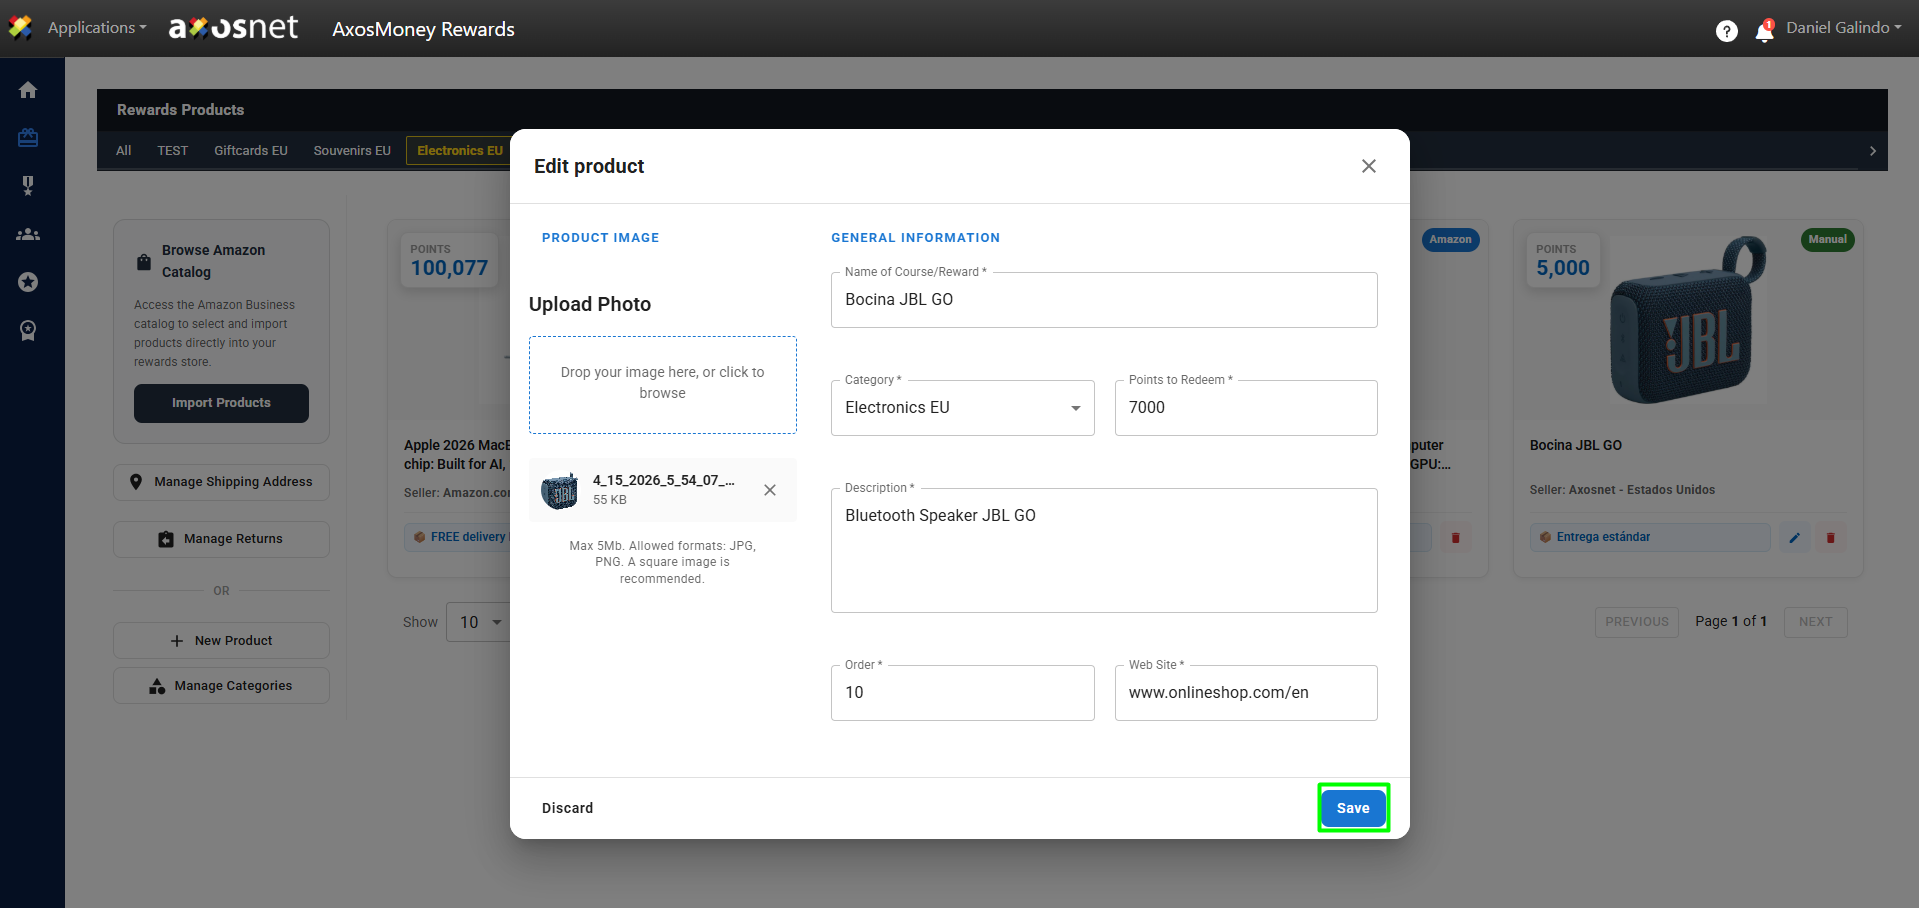
Task: Save the edited product
Action: [x=1352, y=808]
